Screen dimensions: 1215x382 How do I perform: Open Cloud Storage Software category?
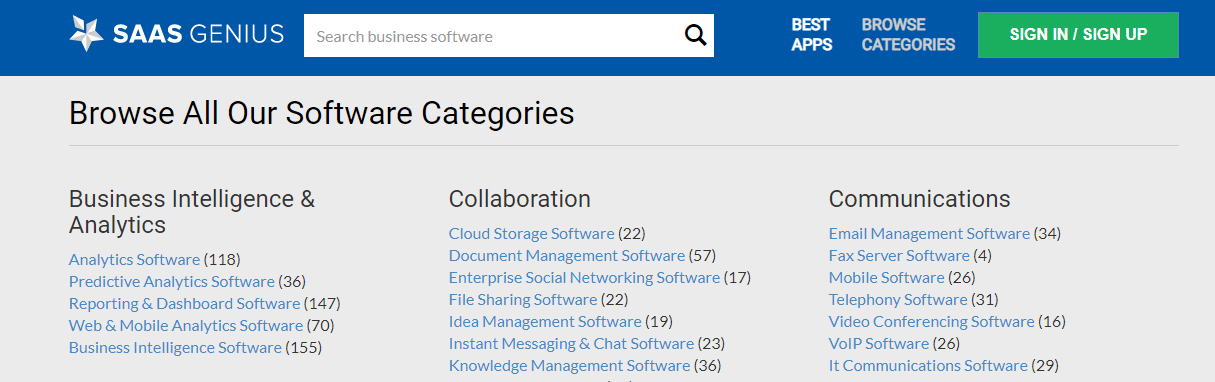[531, 233]
